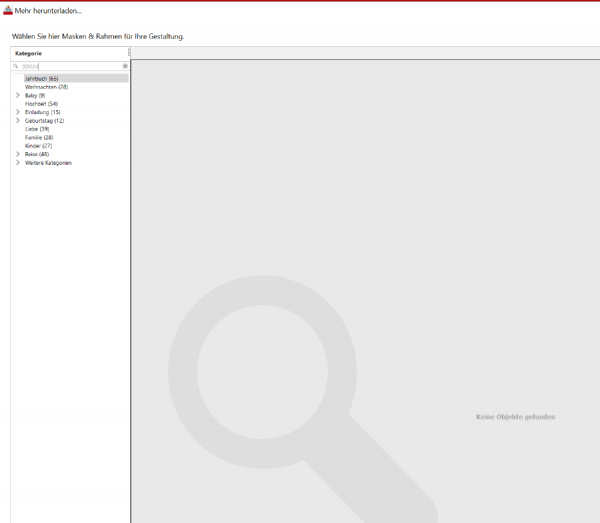
Task: Click the Keine Objekte gefunden message
Action: tap(515, 417)
